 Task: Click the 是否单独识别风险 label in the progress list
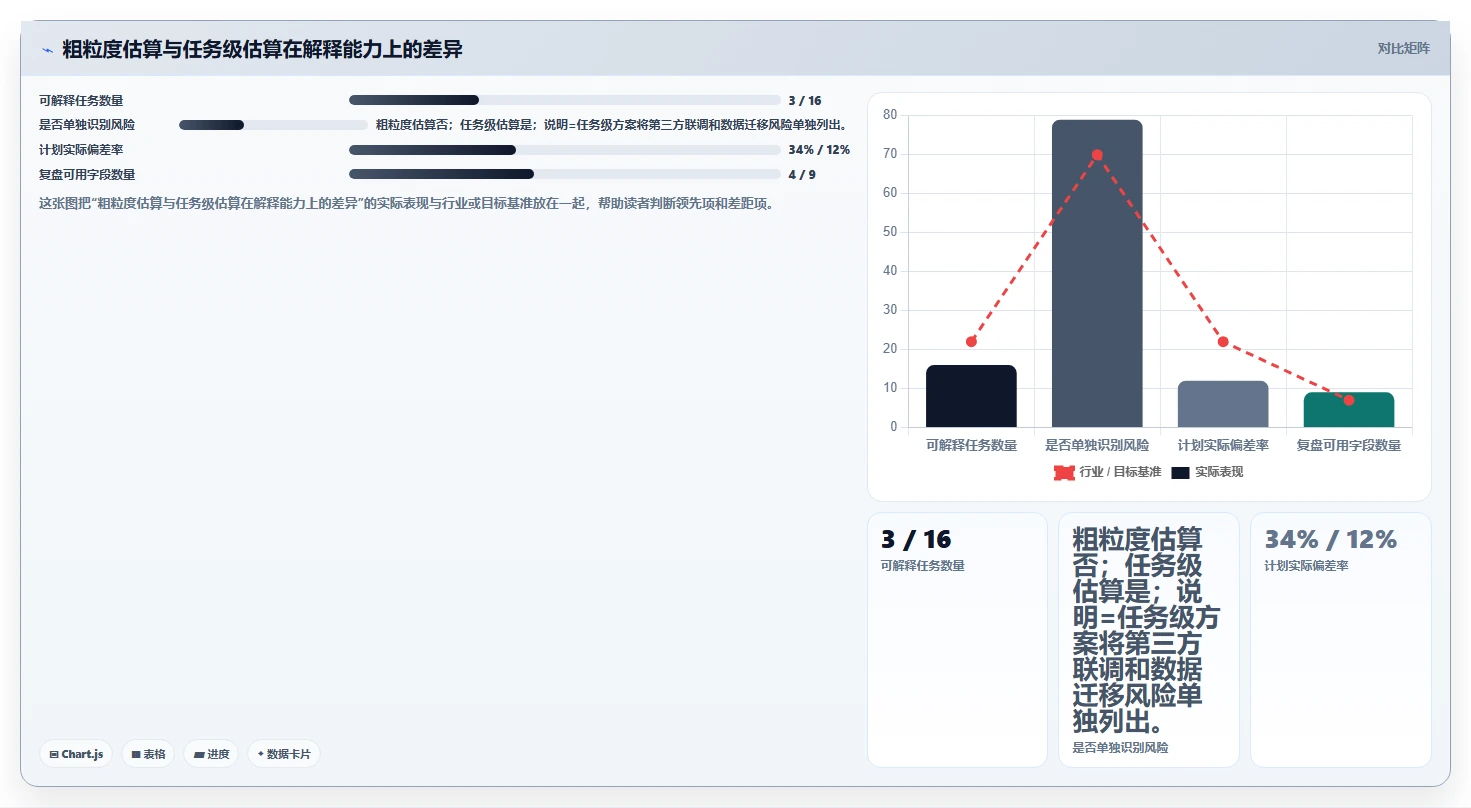pos(87,125)
